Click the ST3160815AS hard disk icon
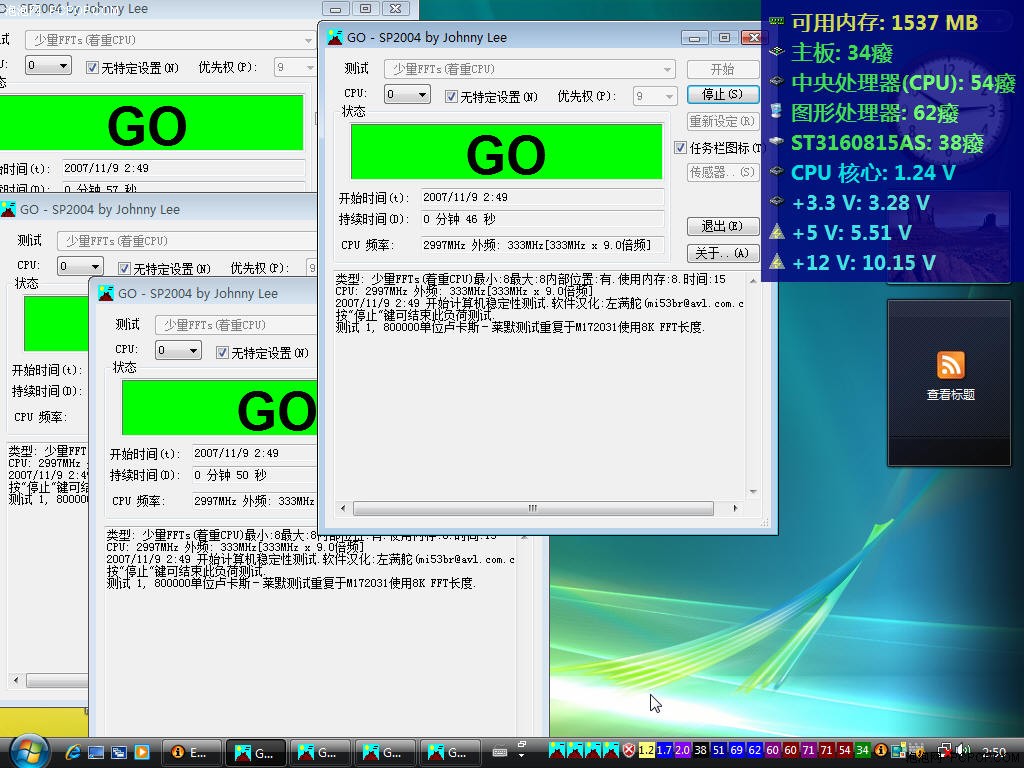The height and width of the screenshot is (768, 1024). (776, 141)
